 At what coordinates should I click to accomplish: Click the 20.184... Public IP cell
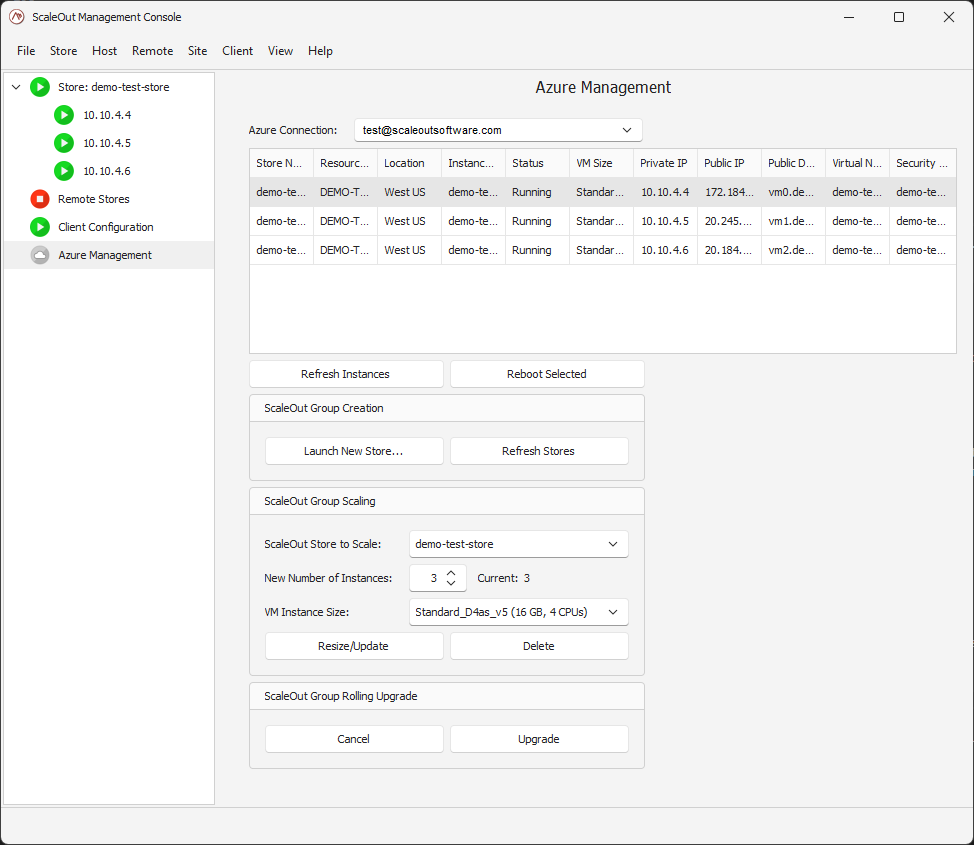coord(729,250)
